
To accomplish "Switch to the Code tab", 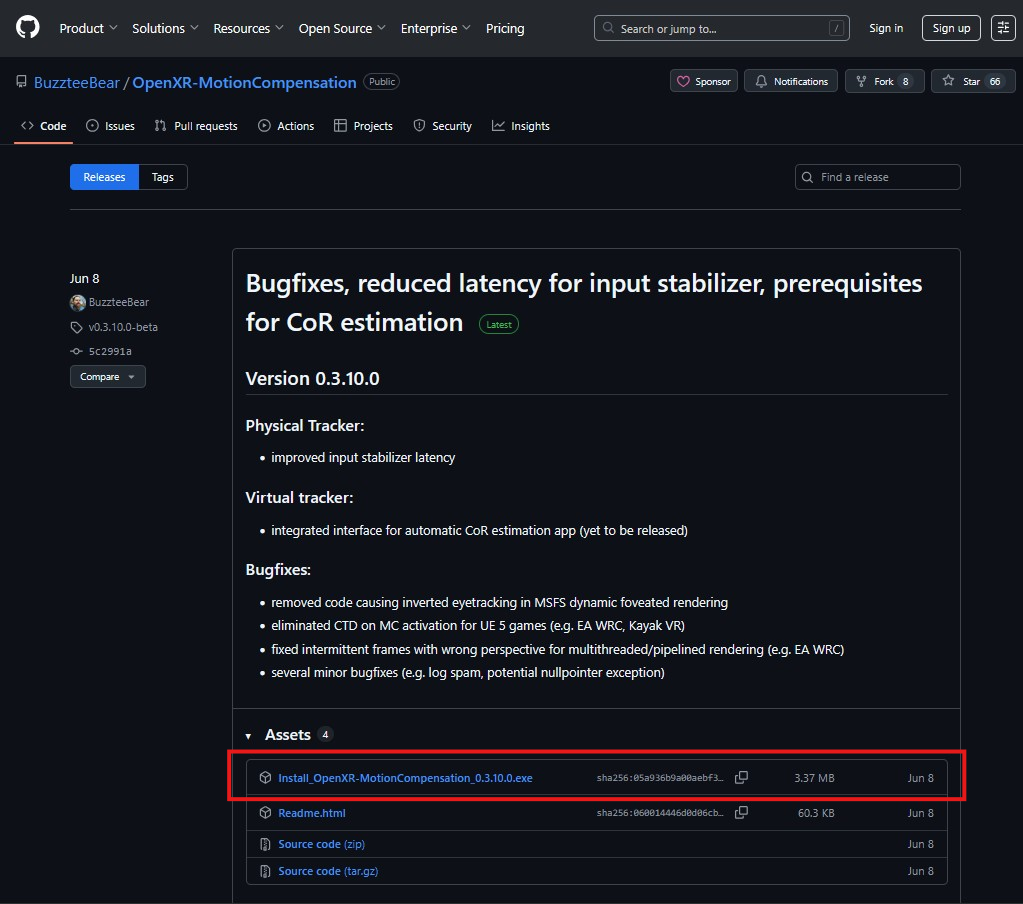I will pos(44,127).
